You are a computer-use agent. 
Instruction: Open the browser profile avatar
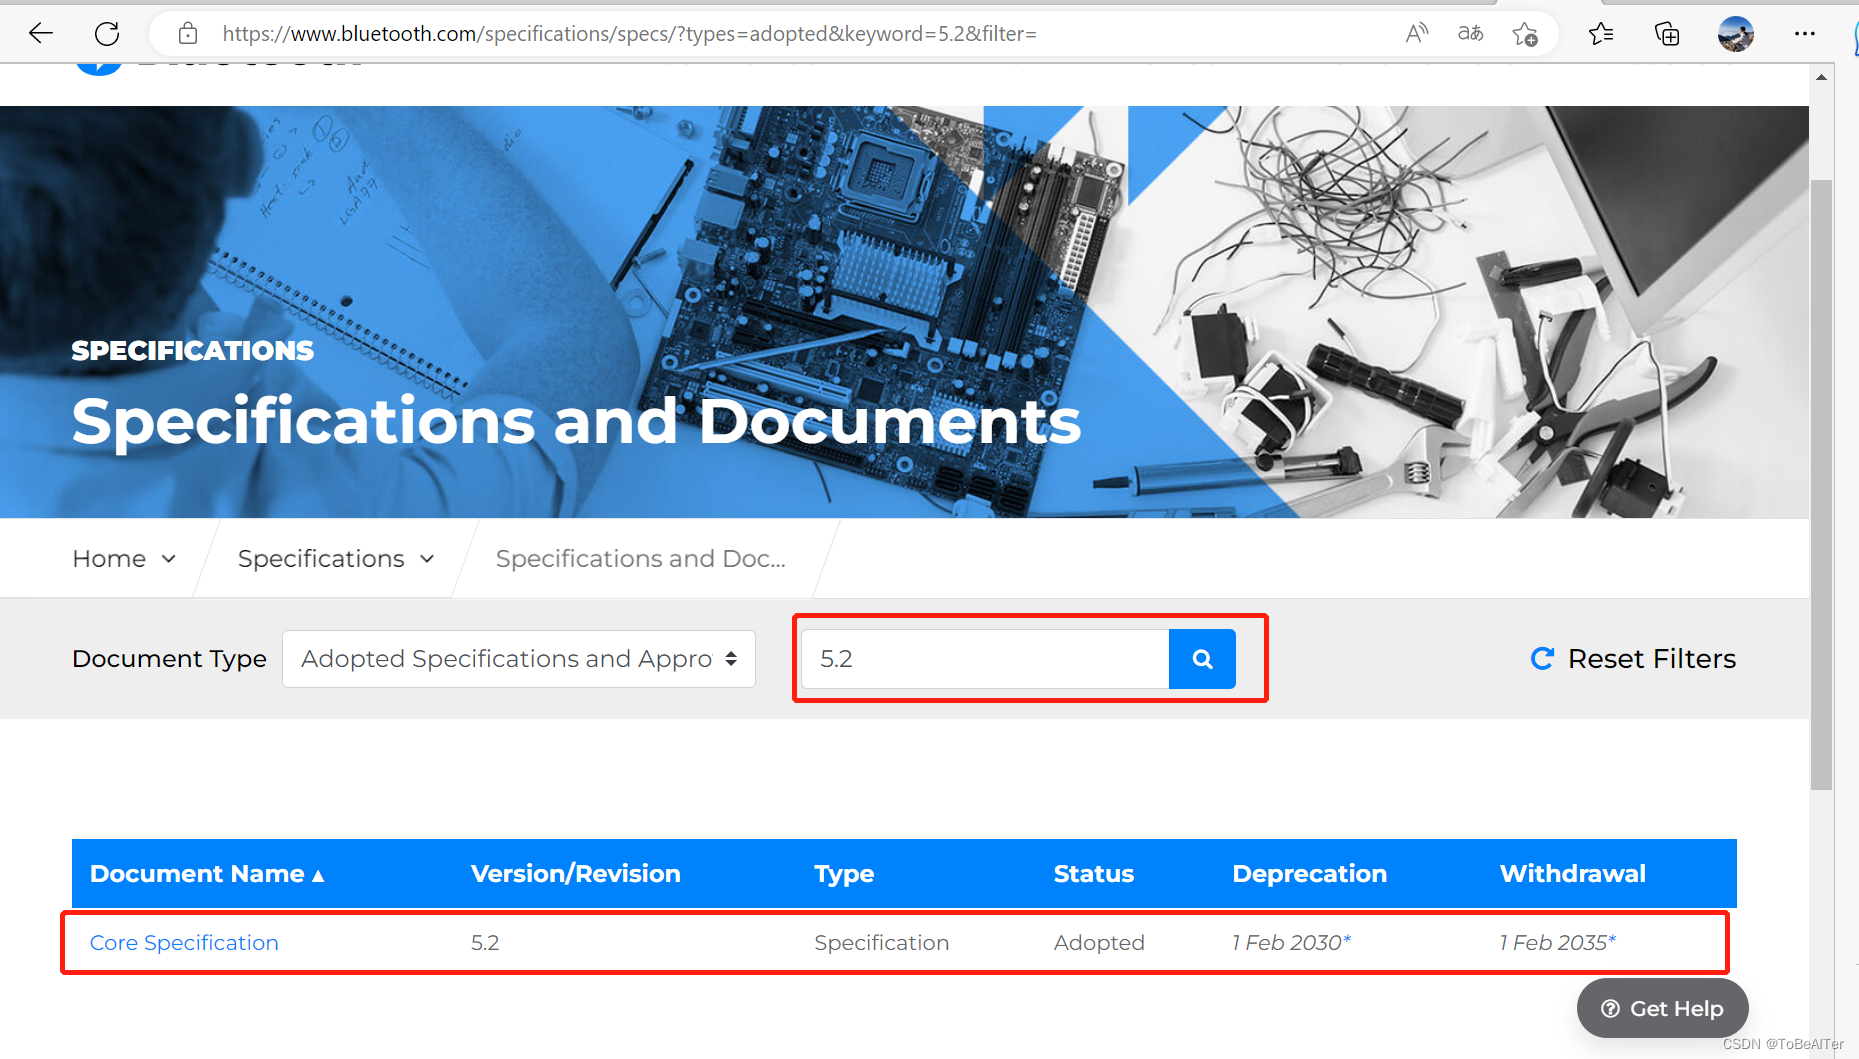point(1736,34)
